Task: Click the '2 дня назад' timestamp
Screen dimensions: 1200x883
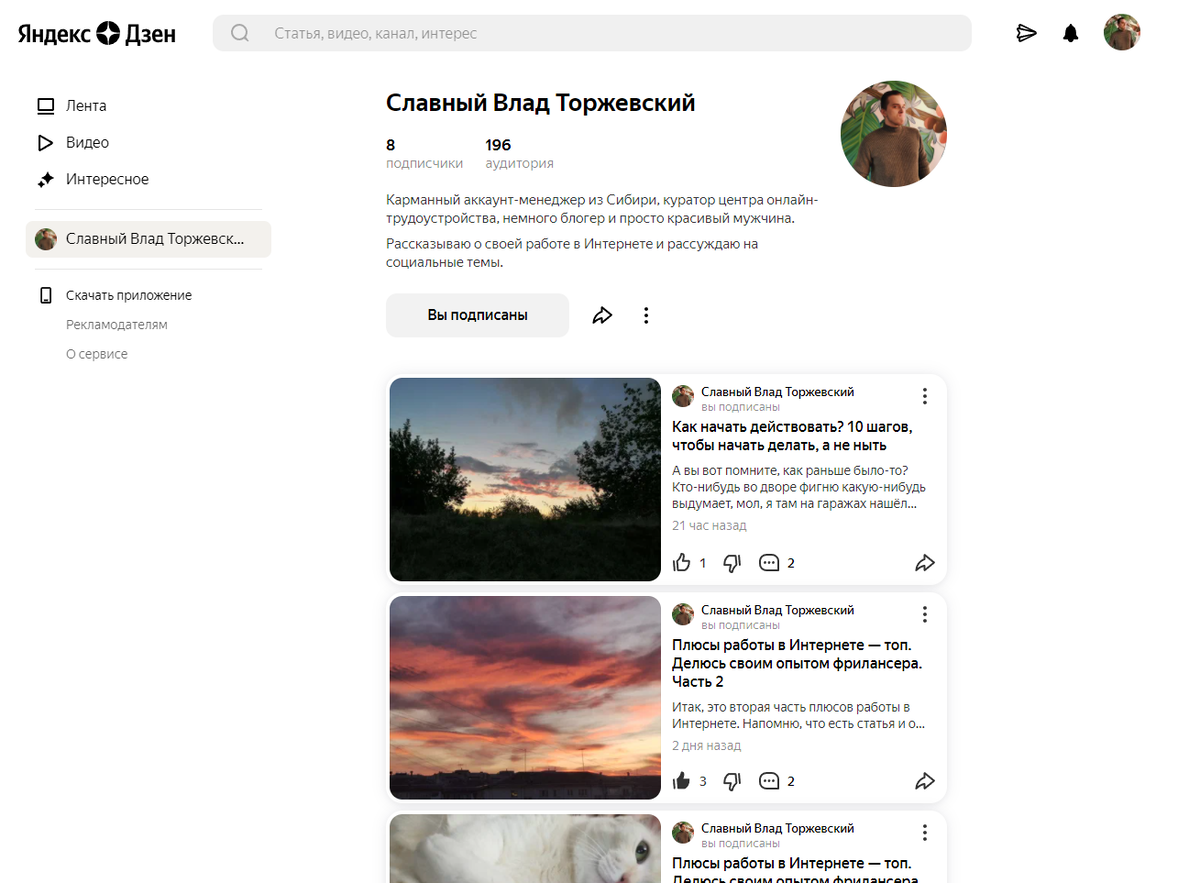Action: [706, 745]
